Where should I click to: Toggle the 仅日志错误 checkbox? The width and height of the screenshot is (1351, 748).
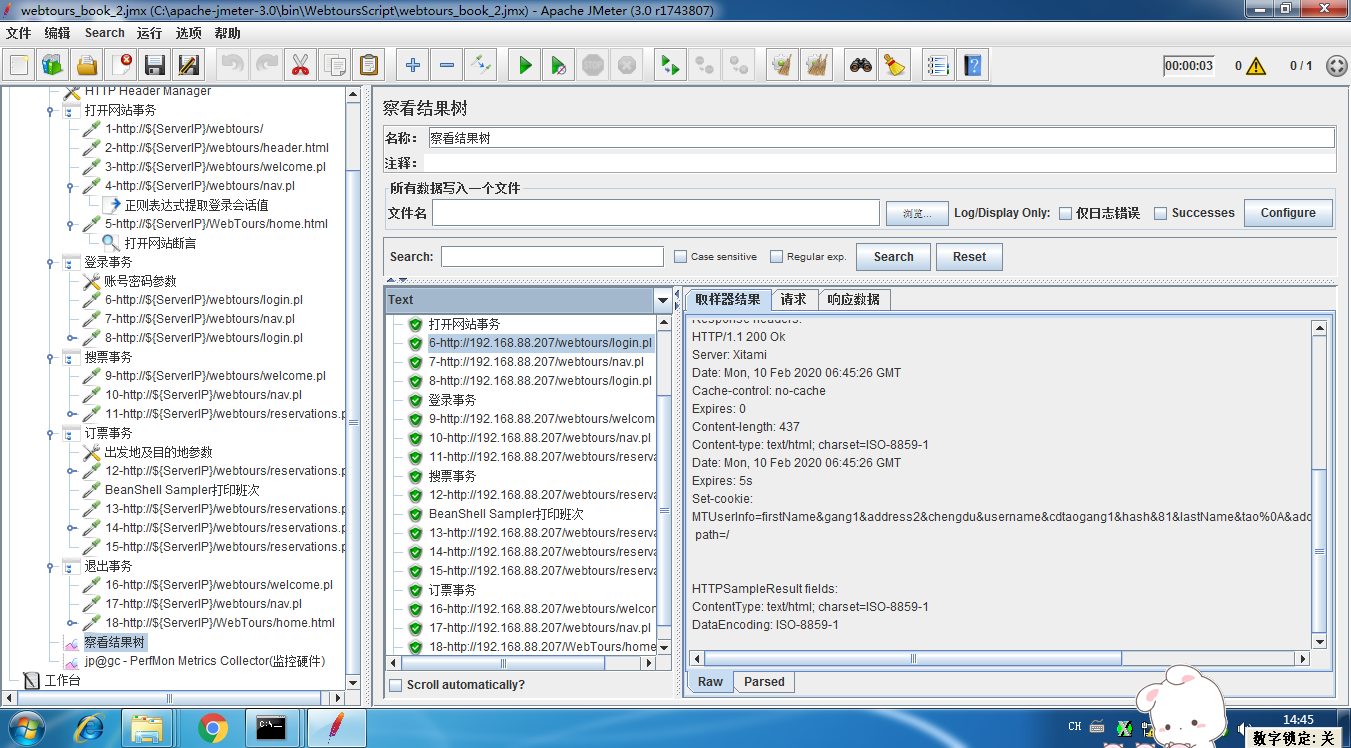(x=1066, y=213)
